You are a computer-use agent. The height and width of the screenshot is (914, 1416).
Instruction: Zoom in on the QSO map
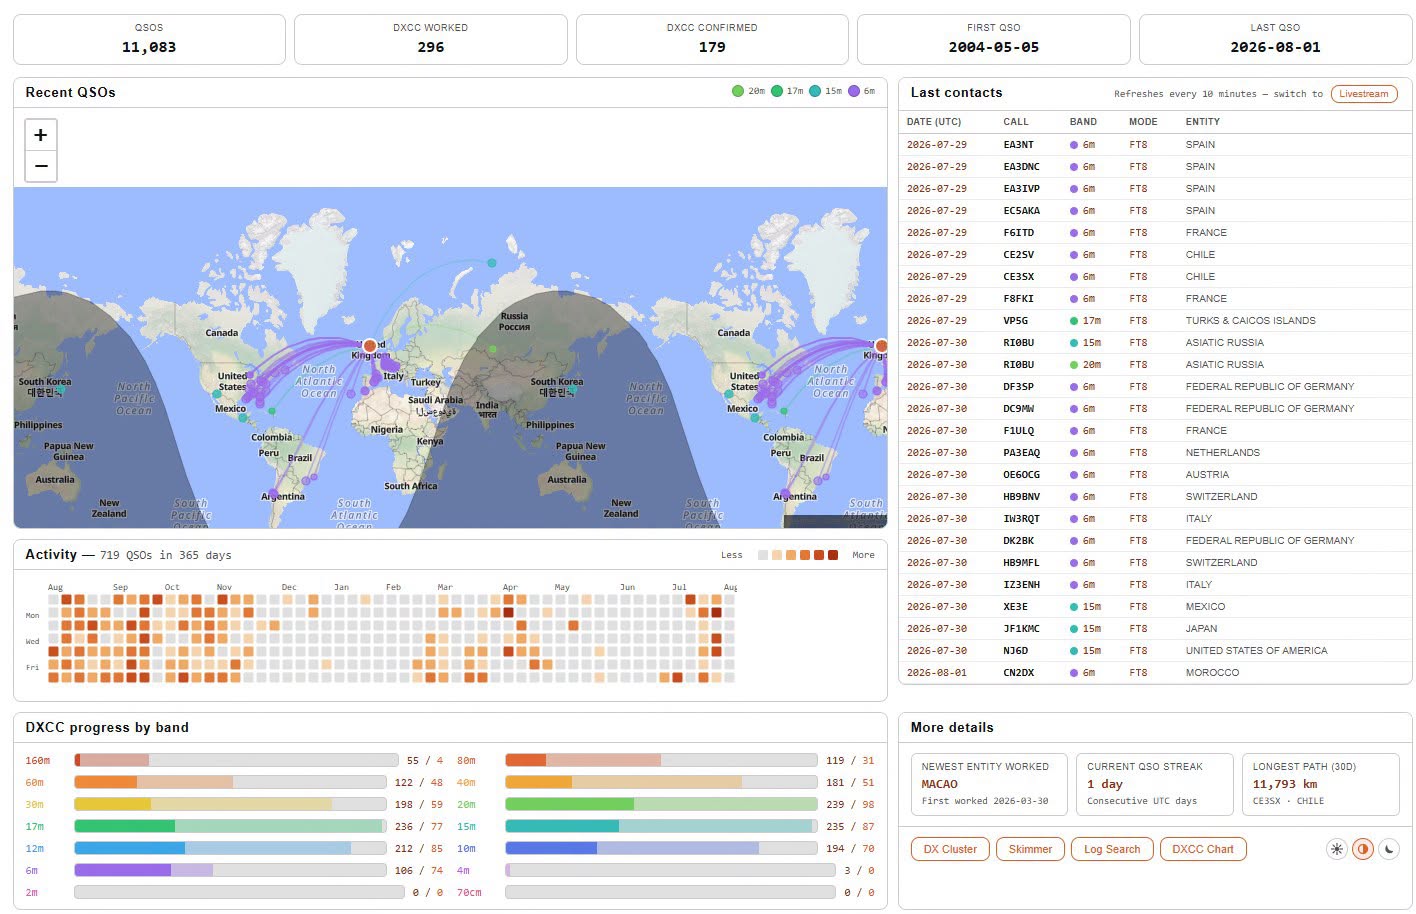41,135
